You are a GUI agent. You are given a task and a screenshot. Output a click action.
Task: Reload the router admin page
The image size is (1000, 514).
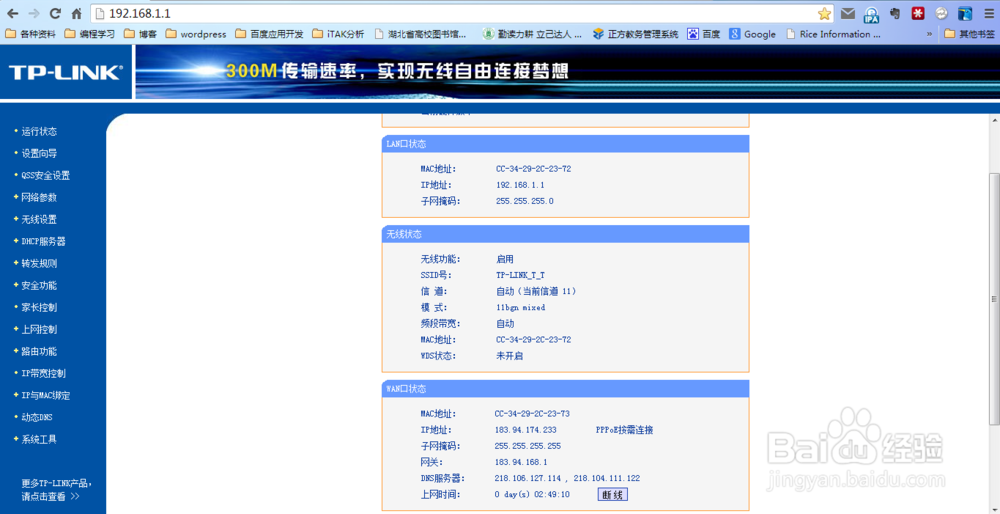tap(55, 13)
